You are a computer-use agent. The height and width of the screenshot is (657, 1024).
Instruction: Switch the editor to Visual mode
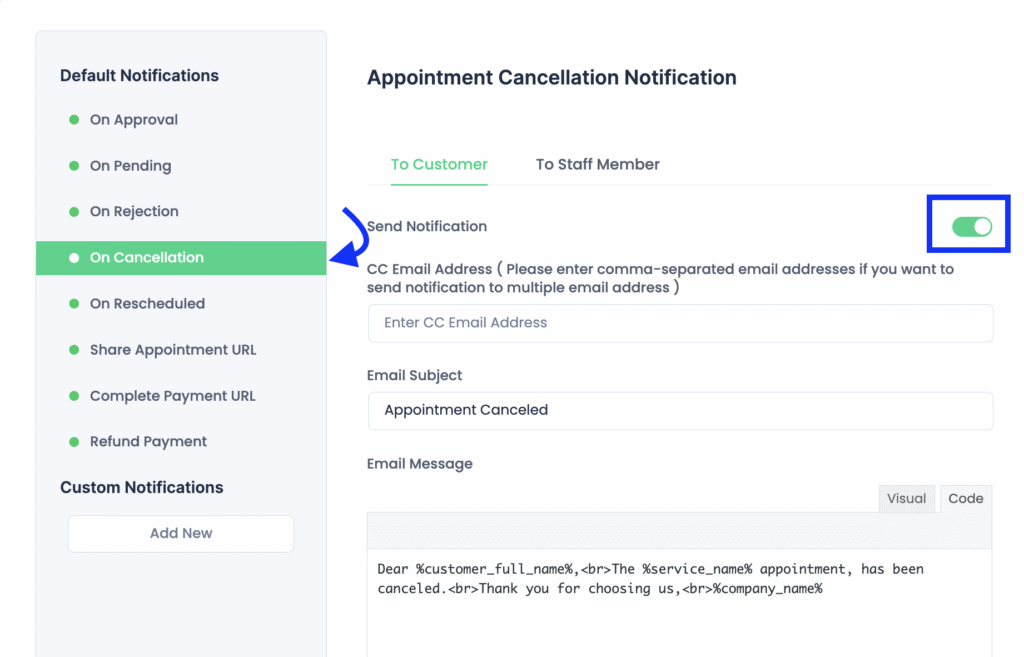[x=907, y=499]
